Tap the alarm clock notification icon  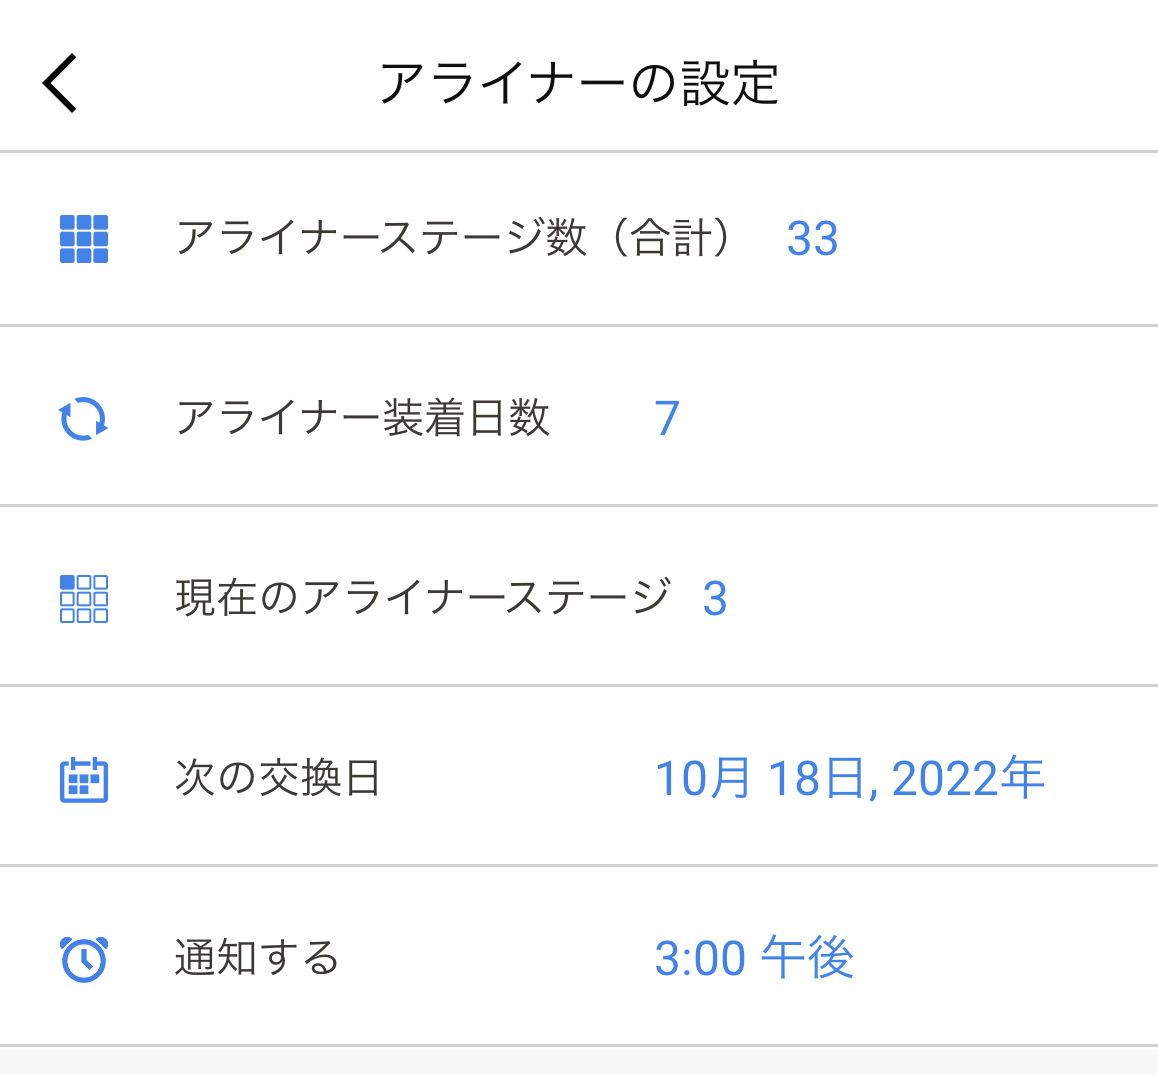[x=83, y=959]
